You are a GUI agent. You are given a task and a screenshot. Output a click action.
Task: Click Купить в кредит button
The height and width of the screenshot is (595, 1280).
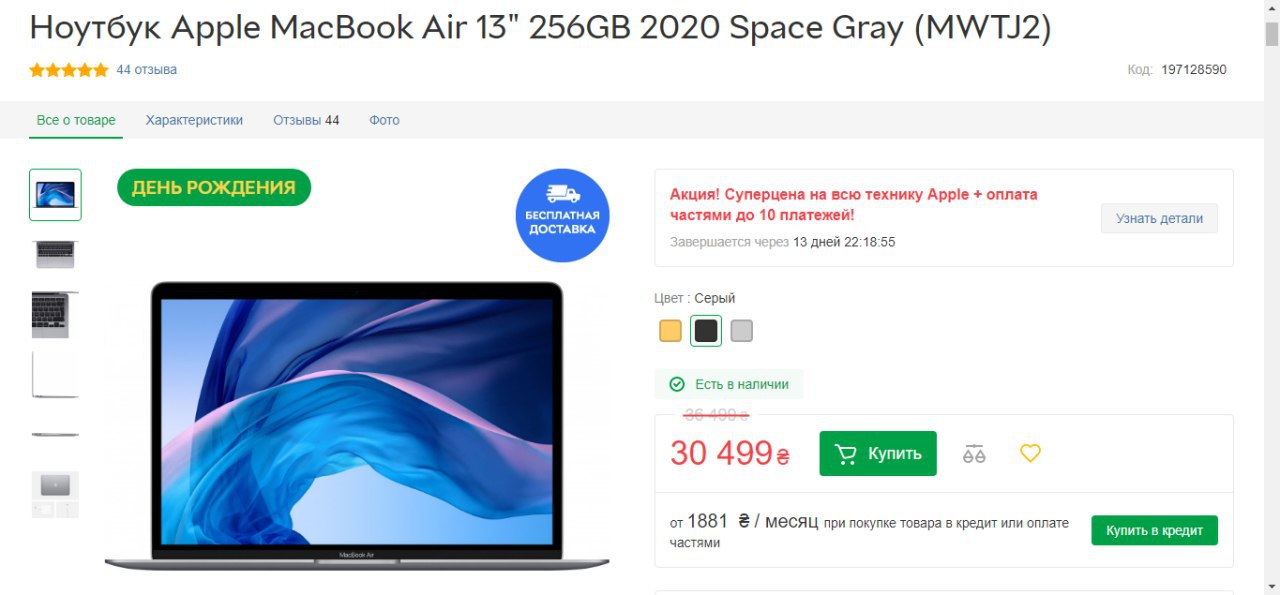point(1154,531)
